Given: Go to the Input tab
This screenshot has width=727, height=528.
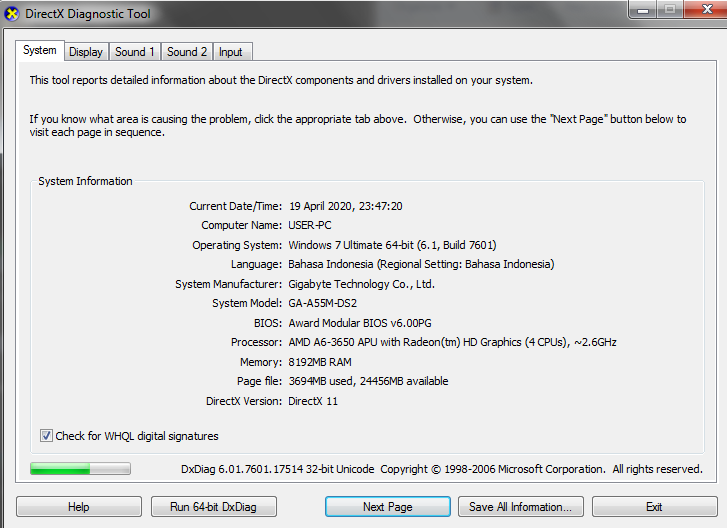Looking at the screenshot, I should tap(231, 52).
